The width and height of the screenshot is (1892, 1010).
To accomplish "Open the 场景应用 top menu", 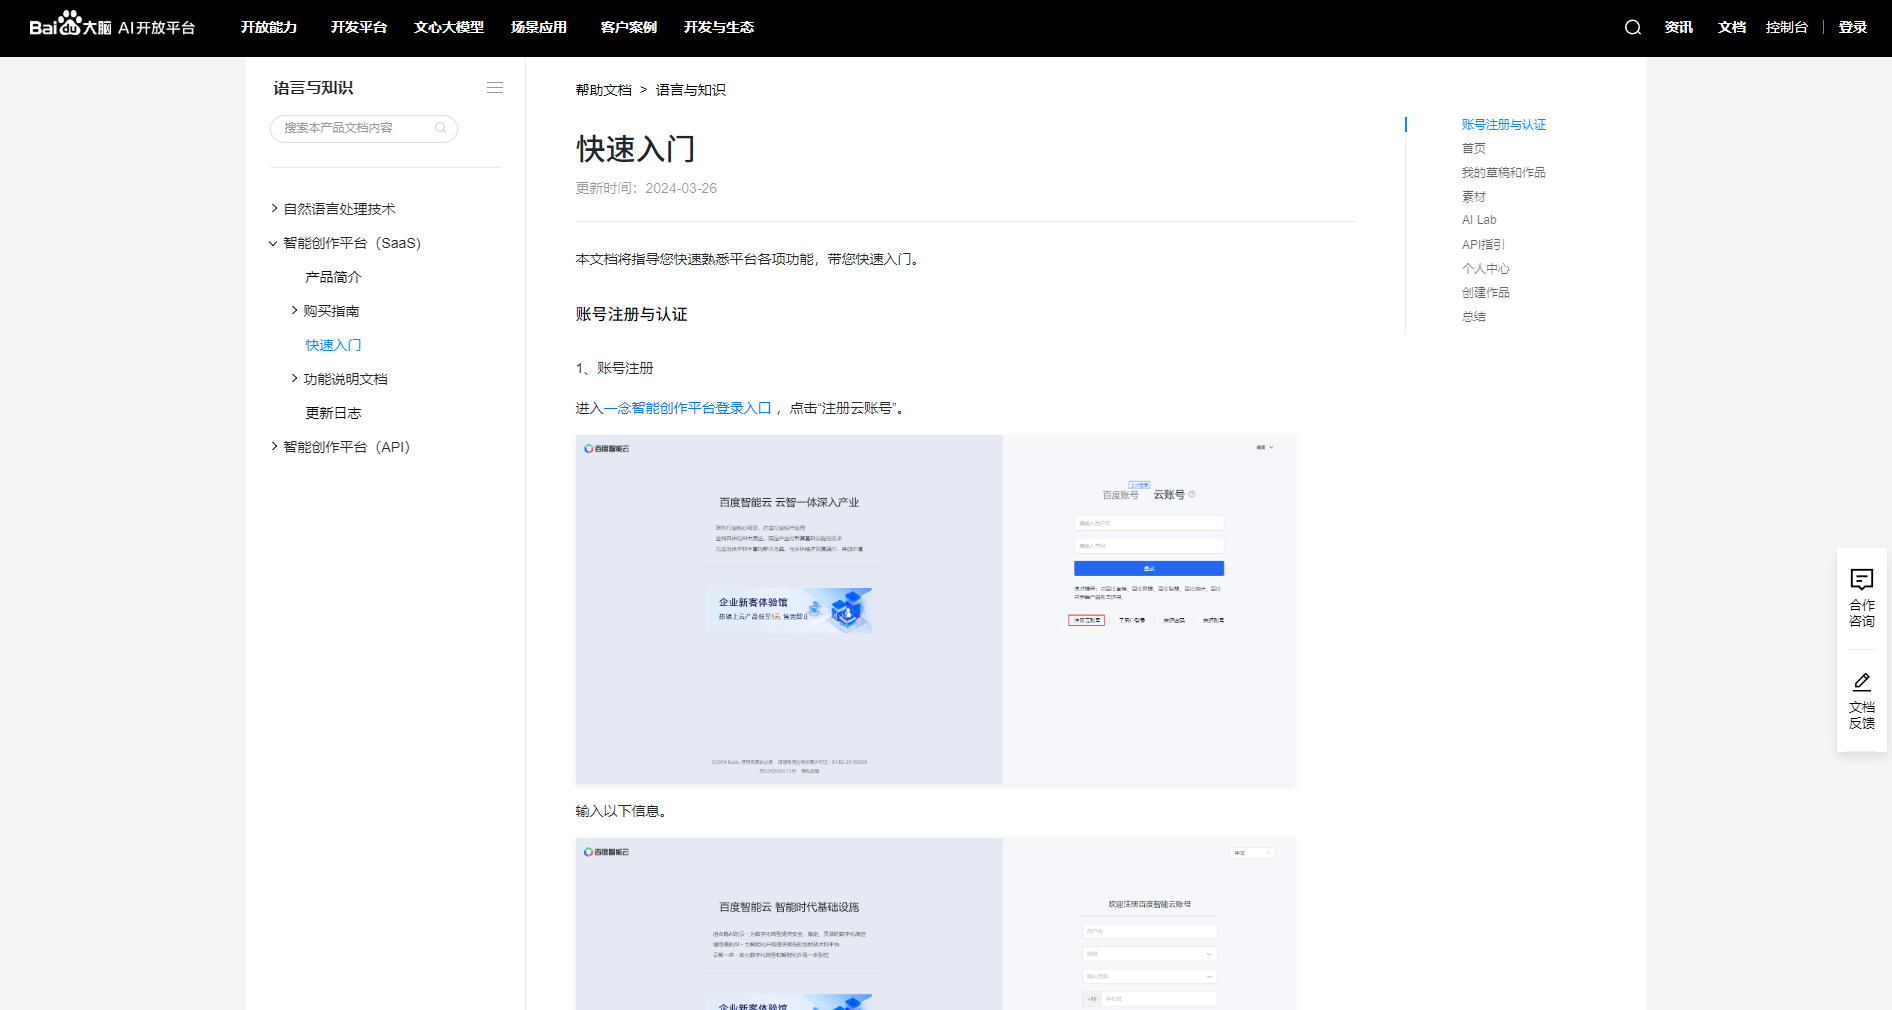I will [539, 27].
